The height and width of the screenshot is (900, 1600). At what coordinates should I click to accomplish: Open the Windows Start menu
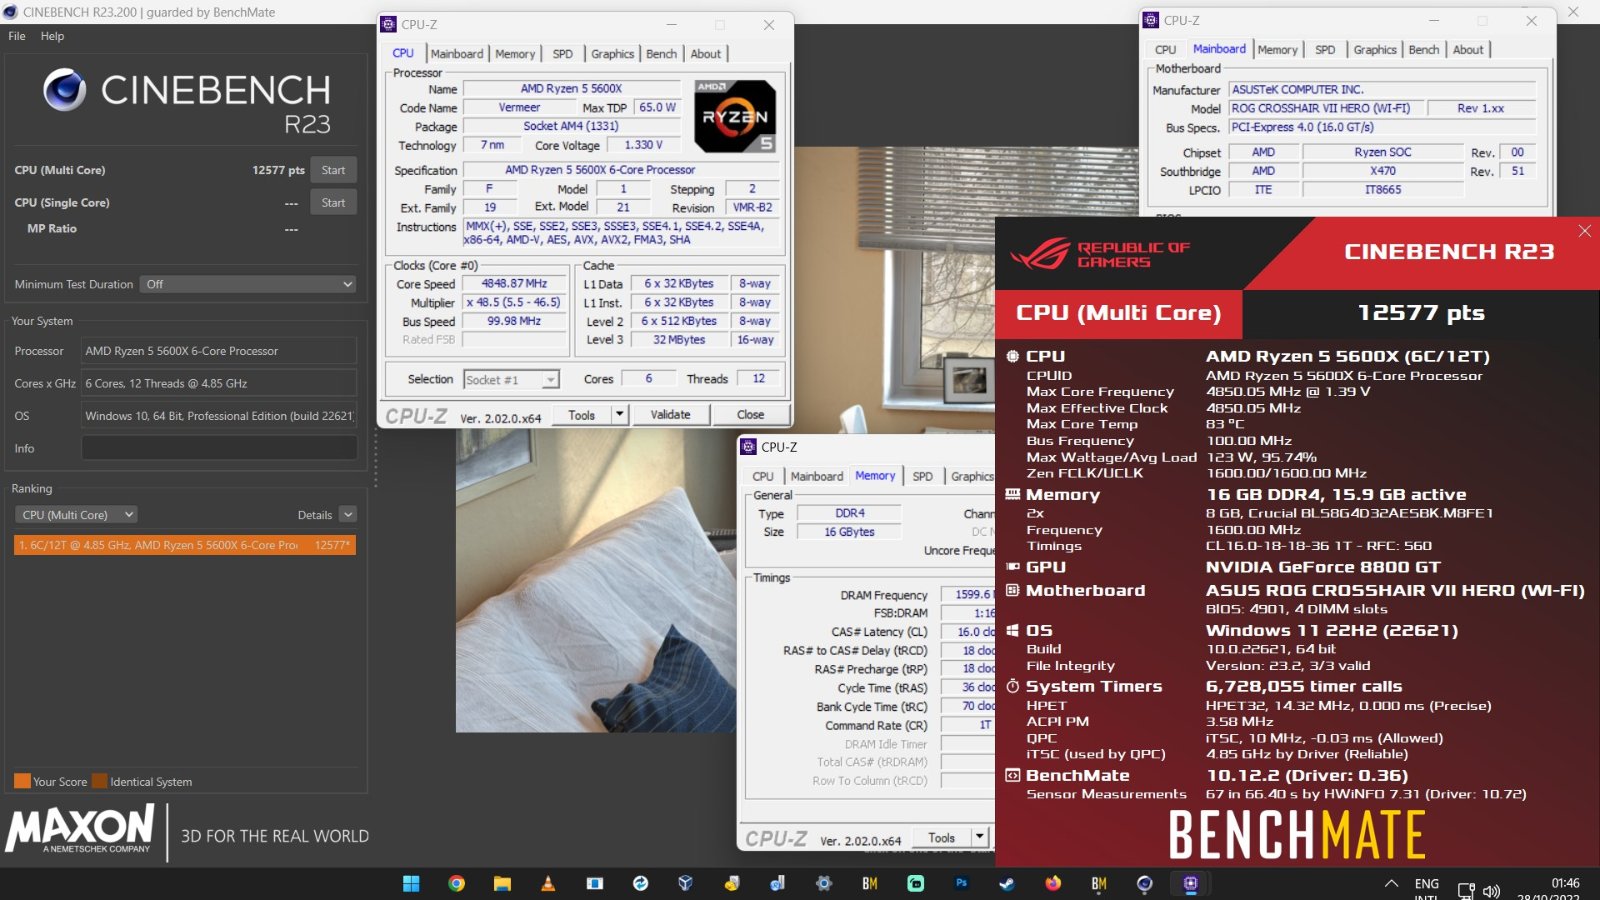tap(411, 883)
